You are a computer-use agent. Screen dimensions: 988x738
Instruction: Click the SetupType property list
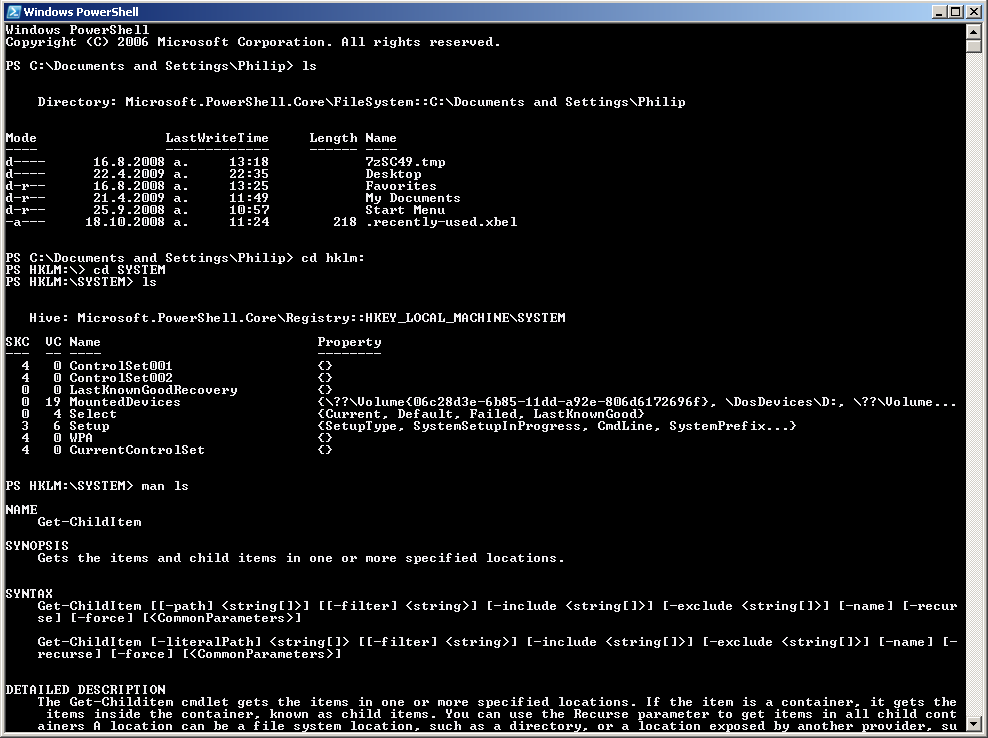coord(556,425)
